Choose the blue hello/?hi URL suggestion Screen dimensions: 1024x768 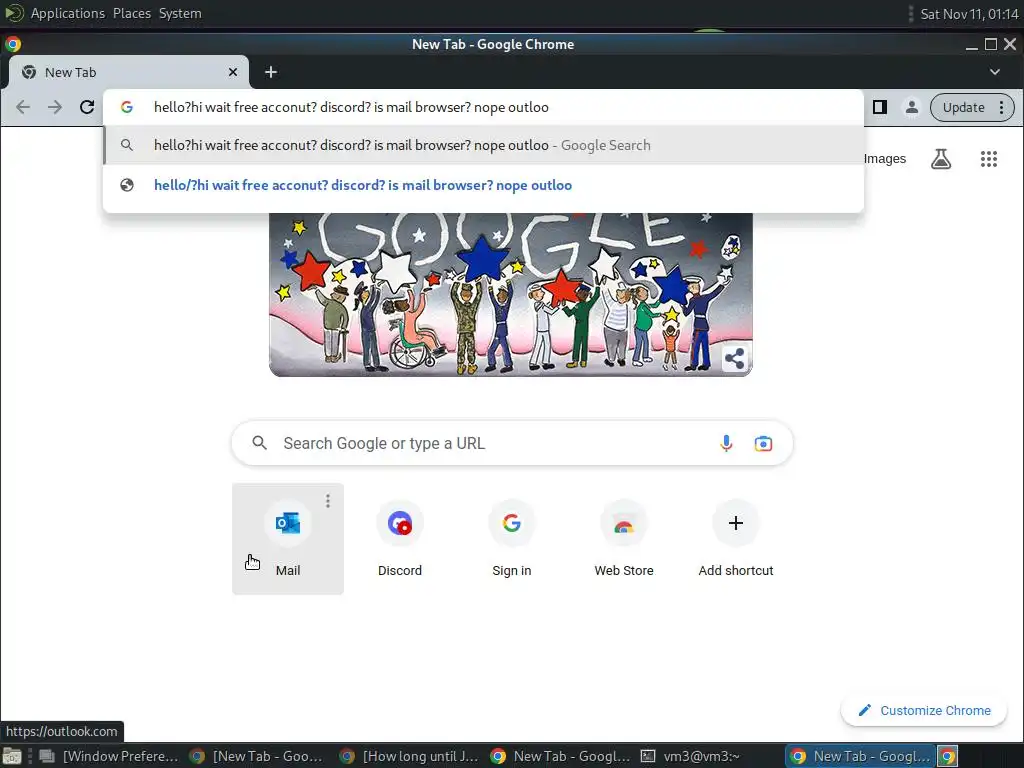pyautogui.click(x=483, y=185)
